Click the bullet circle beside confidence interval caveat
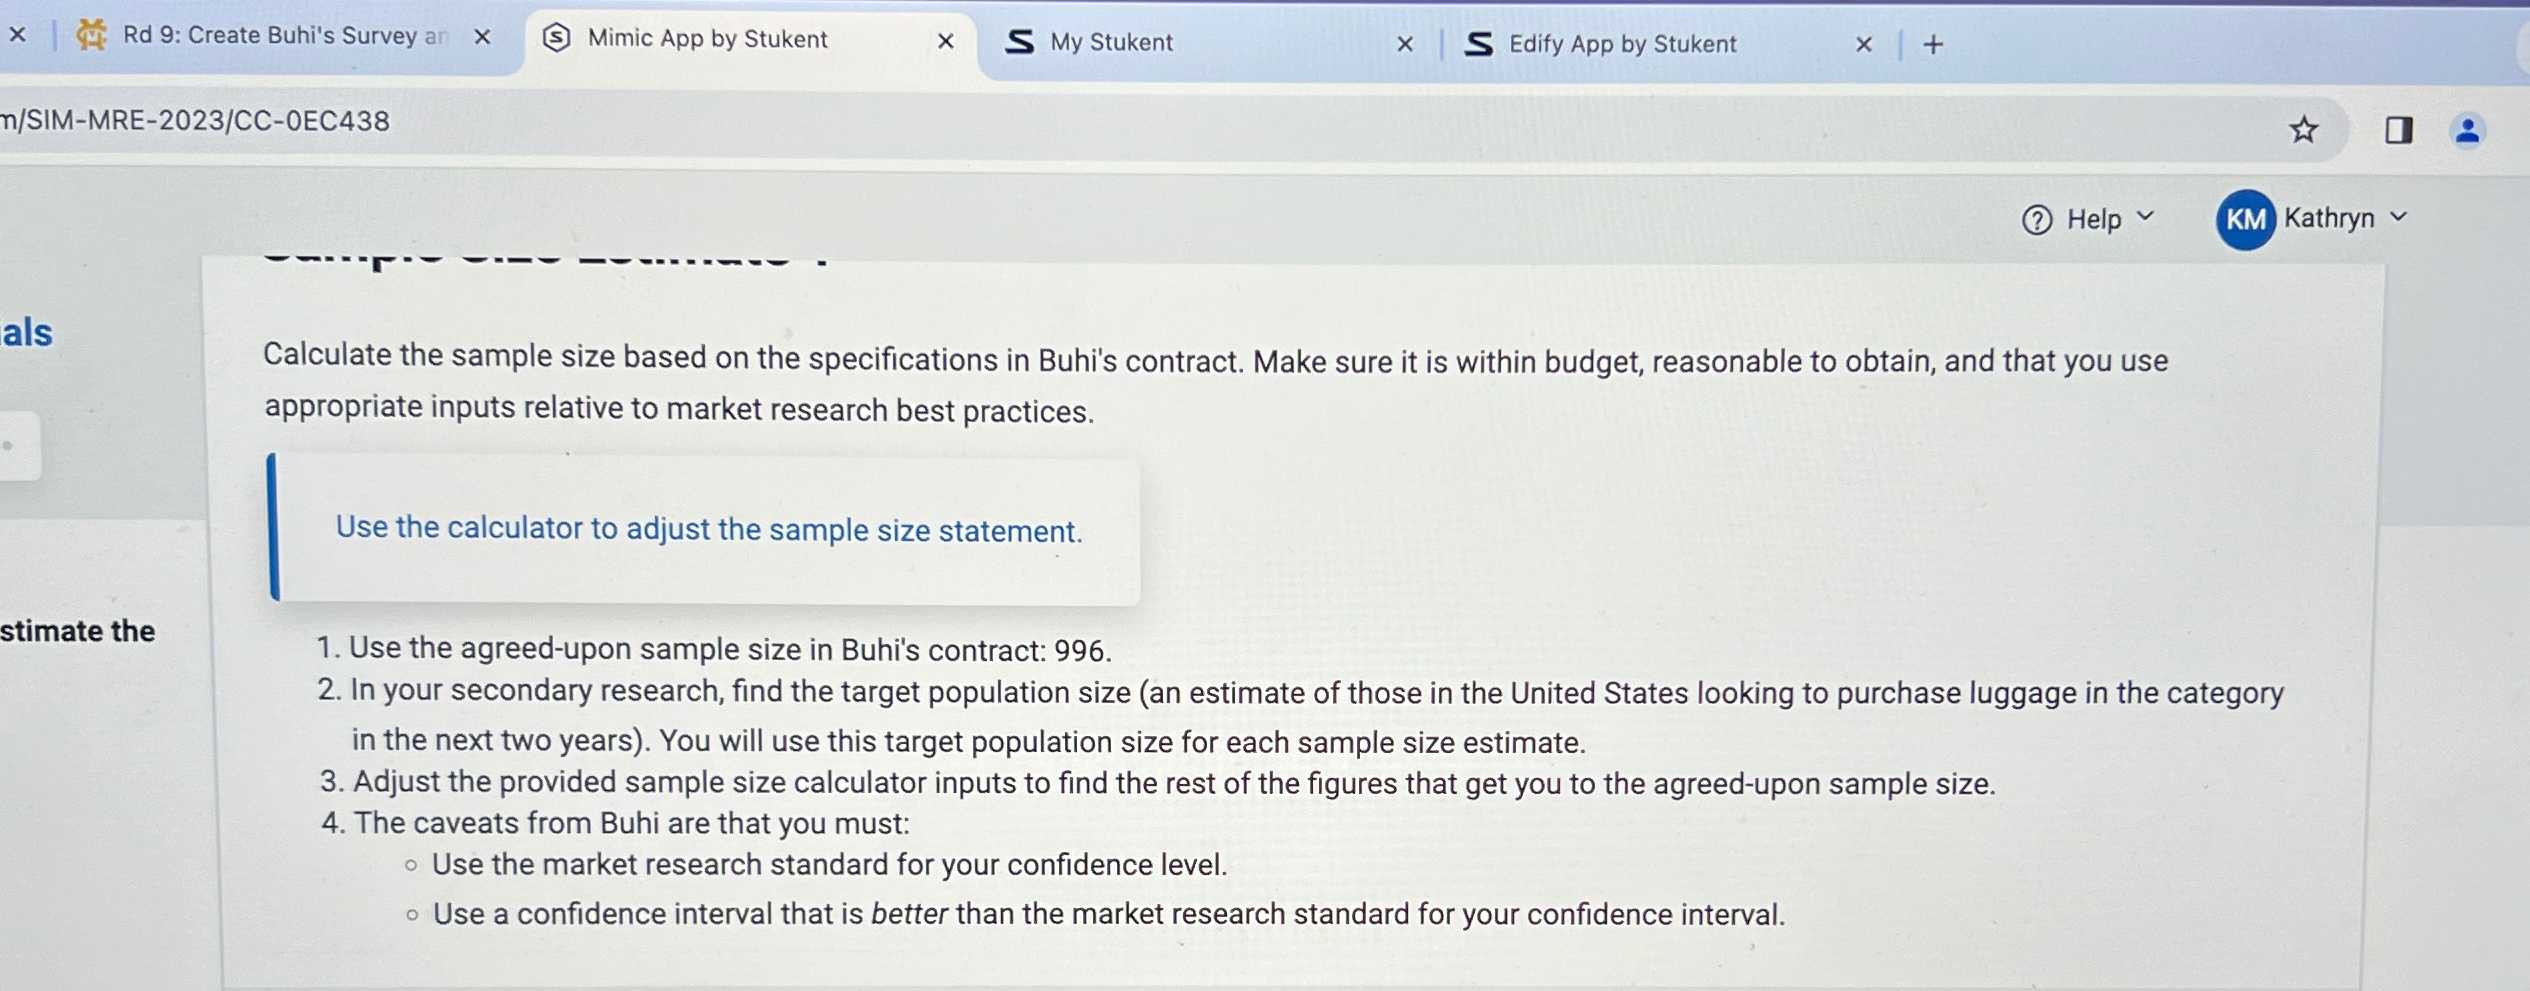 coord(411,914)
